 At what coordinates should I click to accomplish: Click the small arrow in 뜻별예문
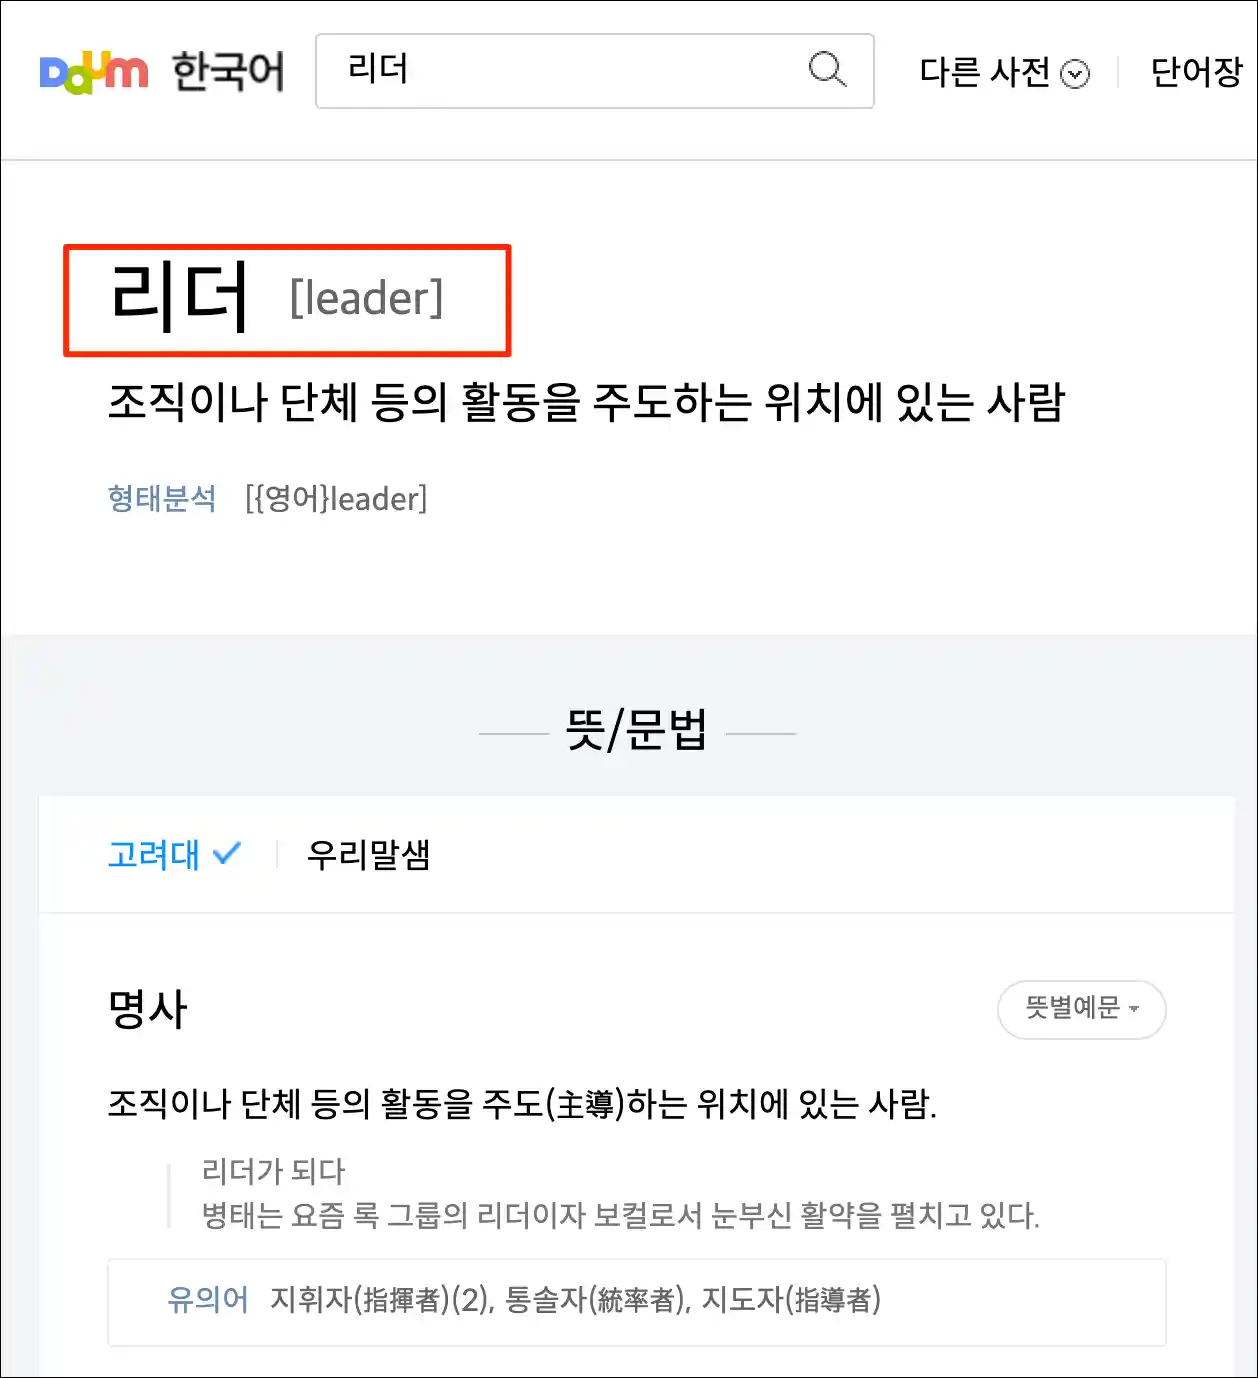1134,1009
